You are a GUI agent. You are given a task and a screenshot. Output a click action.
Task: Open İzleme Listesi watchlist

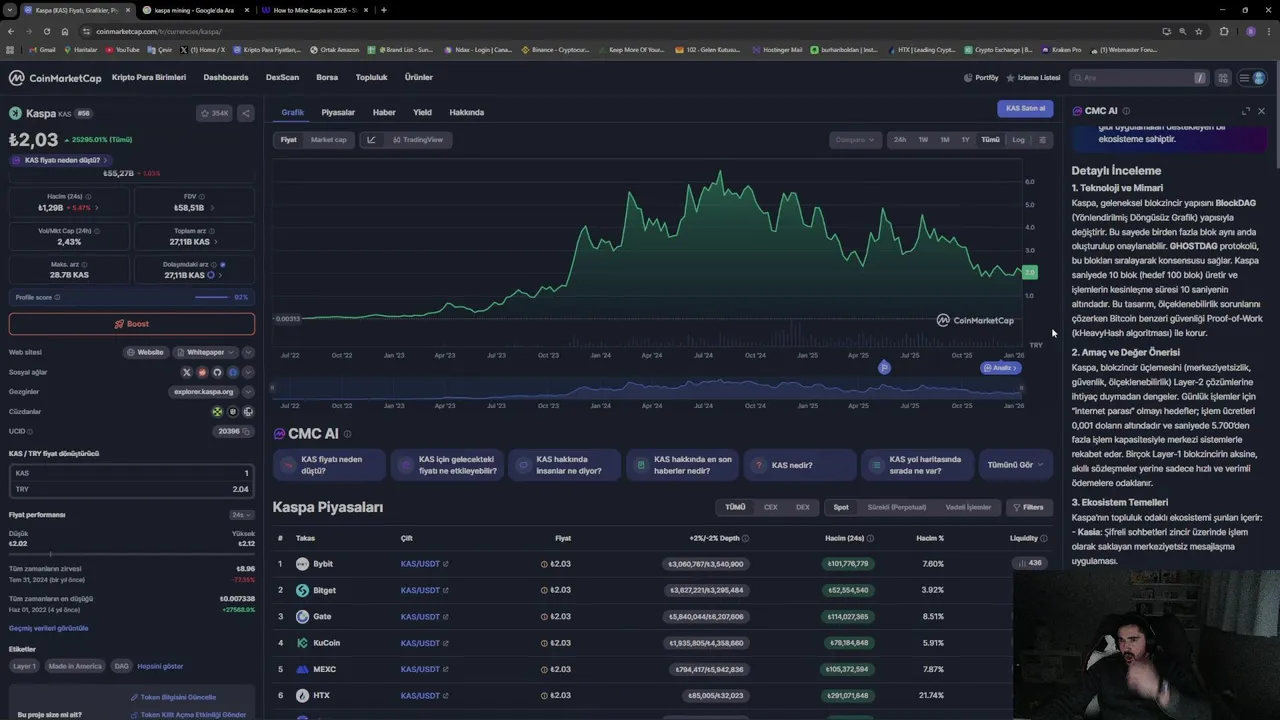coord(1033,78)
